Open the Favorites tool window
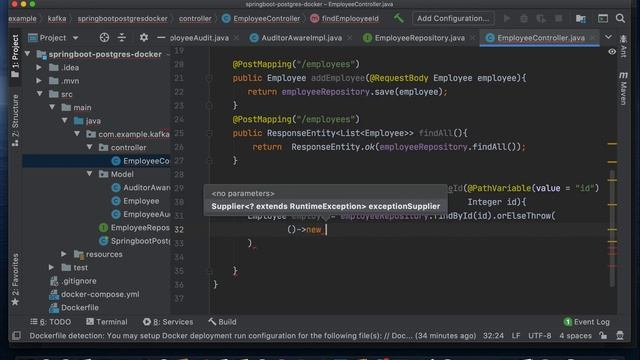640x360 pixels. [x=15, y=280]
